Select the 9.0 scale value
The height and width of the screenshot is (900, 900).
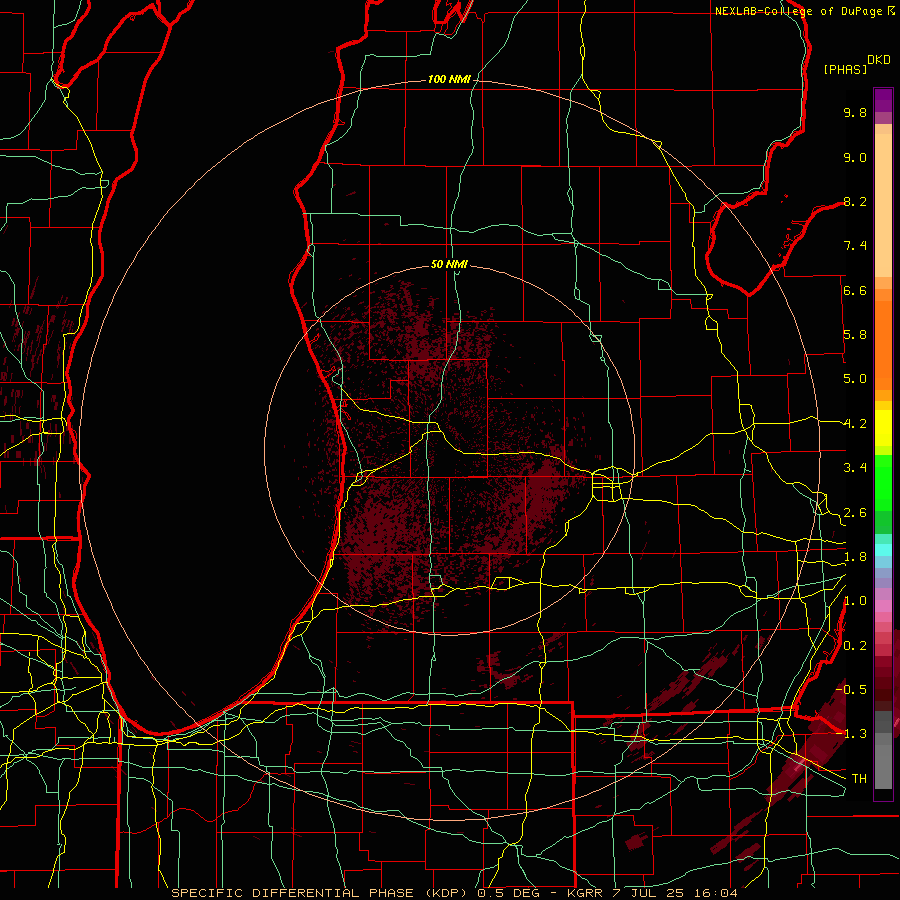pos(855,157)
